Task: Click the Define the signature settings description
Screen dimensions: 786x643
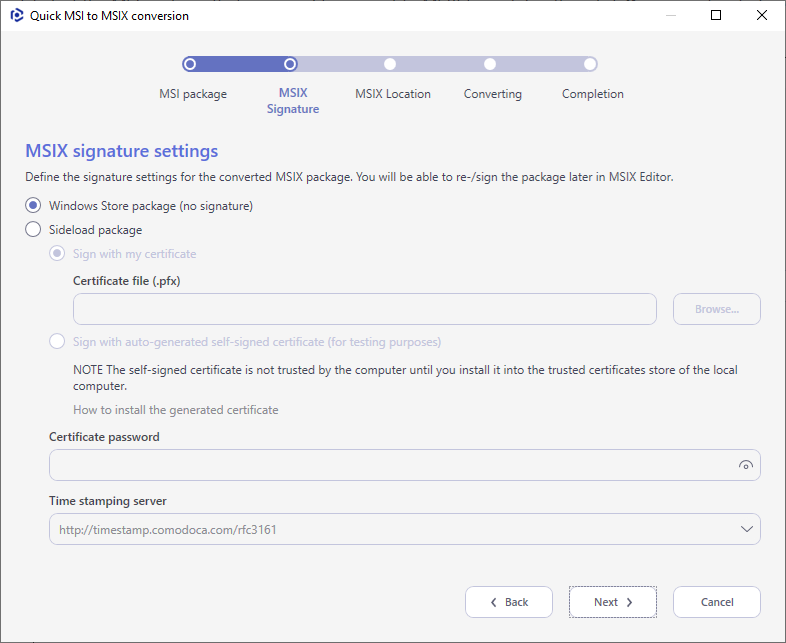Action: click(349, 177)
